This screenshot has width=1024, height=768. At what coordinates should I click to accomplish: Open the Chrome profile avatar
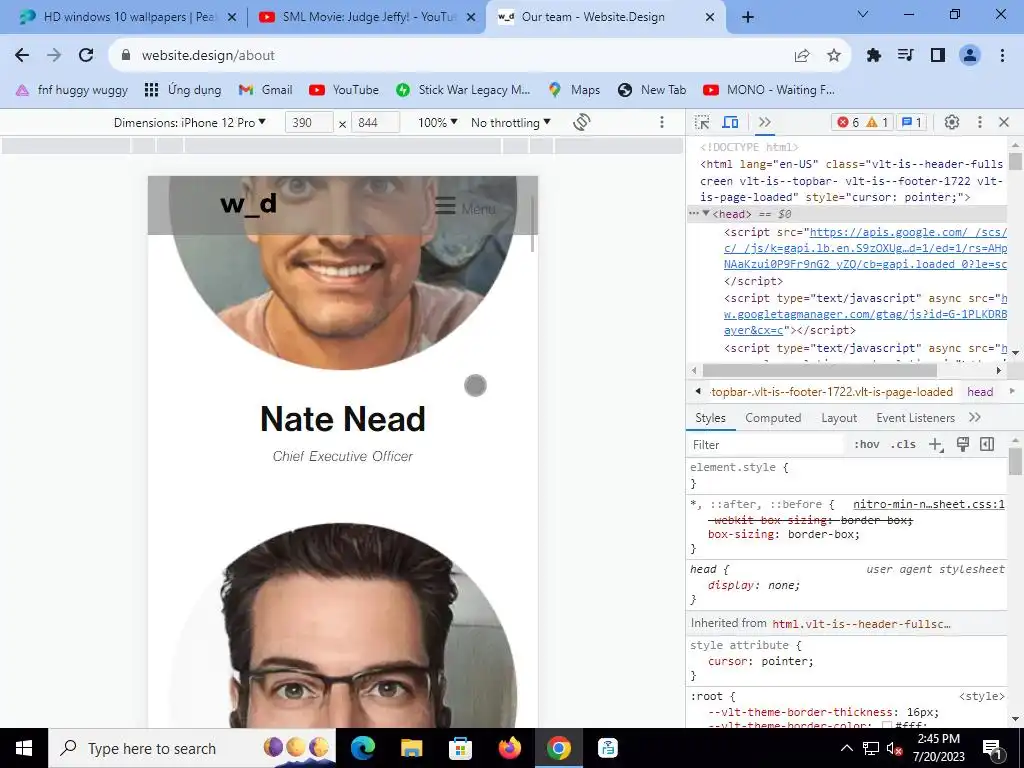(x=970, y=56)
